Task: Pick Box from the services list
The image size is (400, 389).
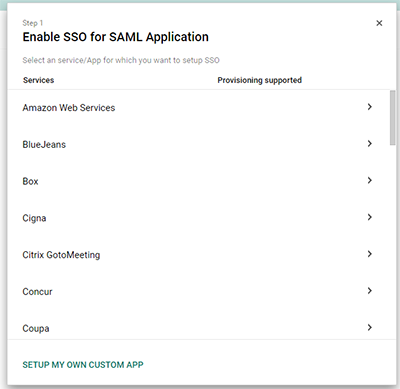Action: (x=30, y=181)
